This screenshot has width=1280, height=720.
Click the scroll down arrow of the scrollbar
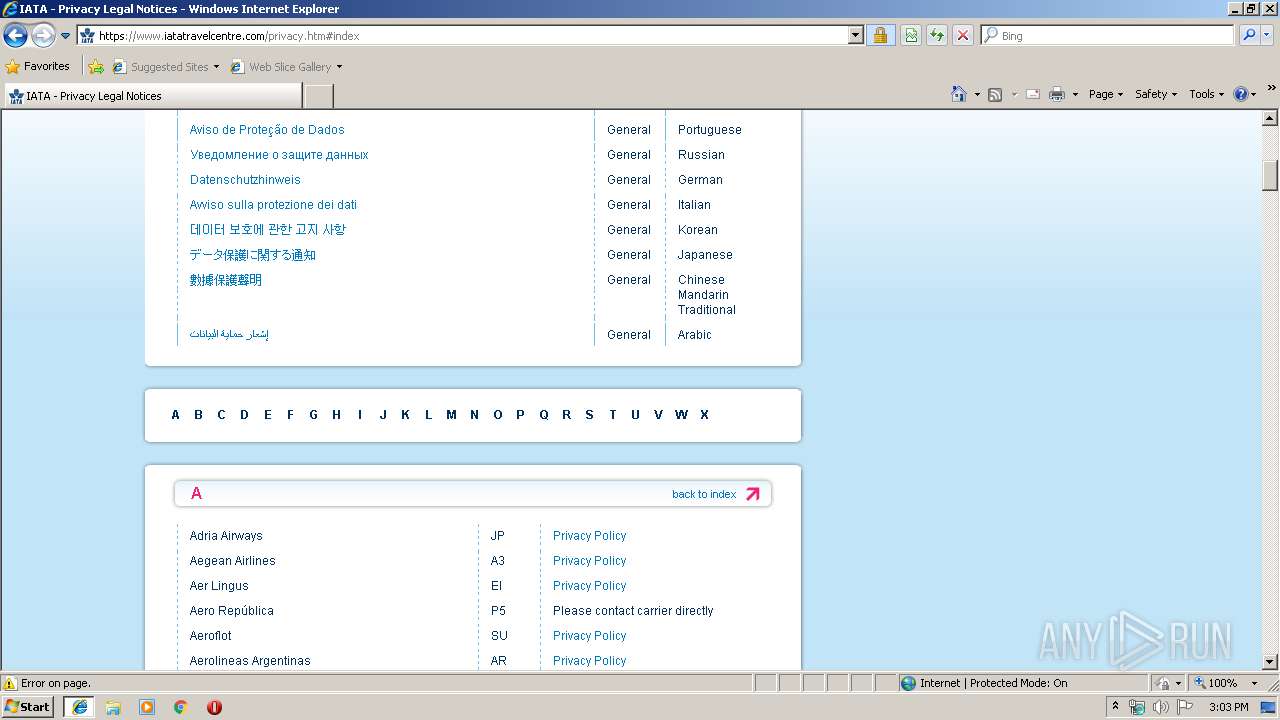point(1270,662)
